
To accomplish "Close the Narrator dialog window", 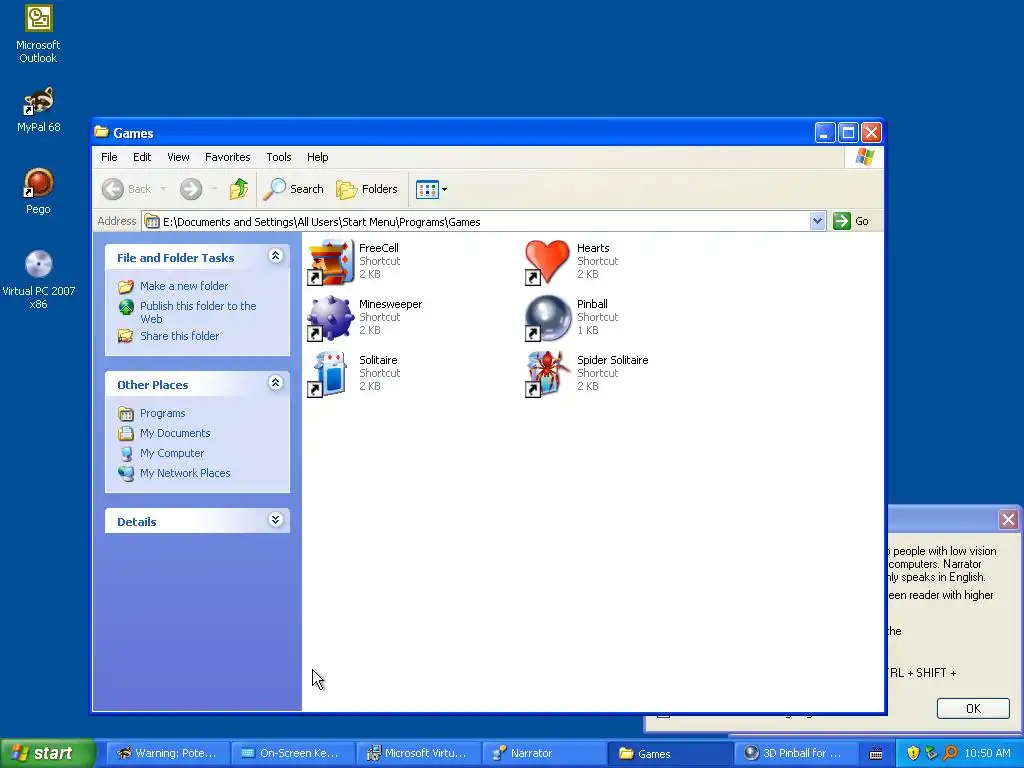I will point(1008,520).
